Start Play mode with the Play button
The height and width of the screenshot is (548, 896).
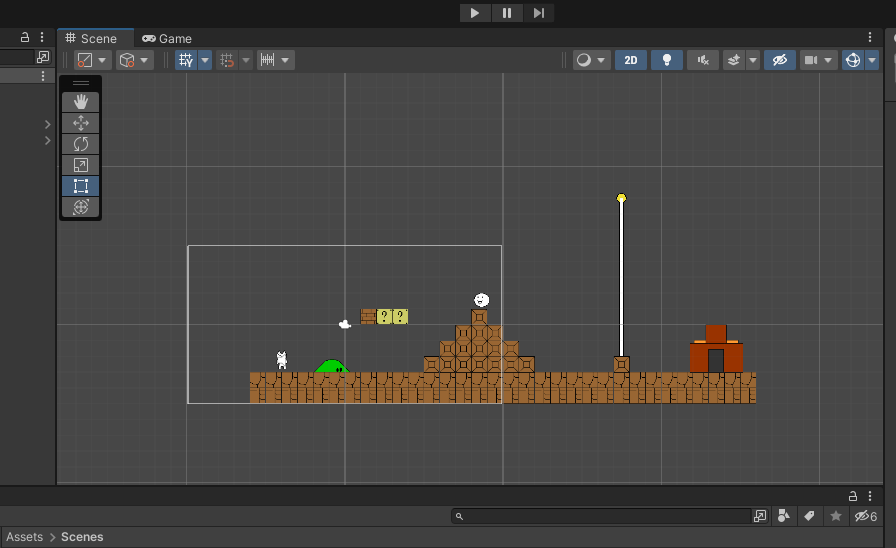pos(475,13)
